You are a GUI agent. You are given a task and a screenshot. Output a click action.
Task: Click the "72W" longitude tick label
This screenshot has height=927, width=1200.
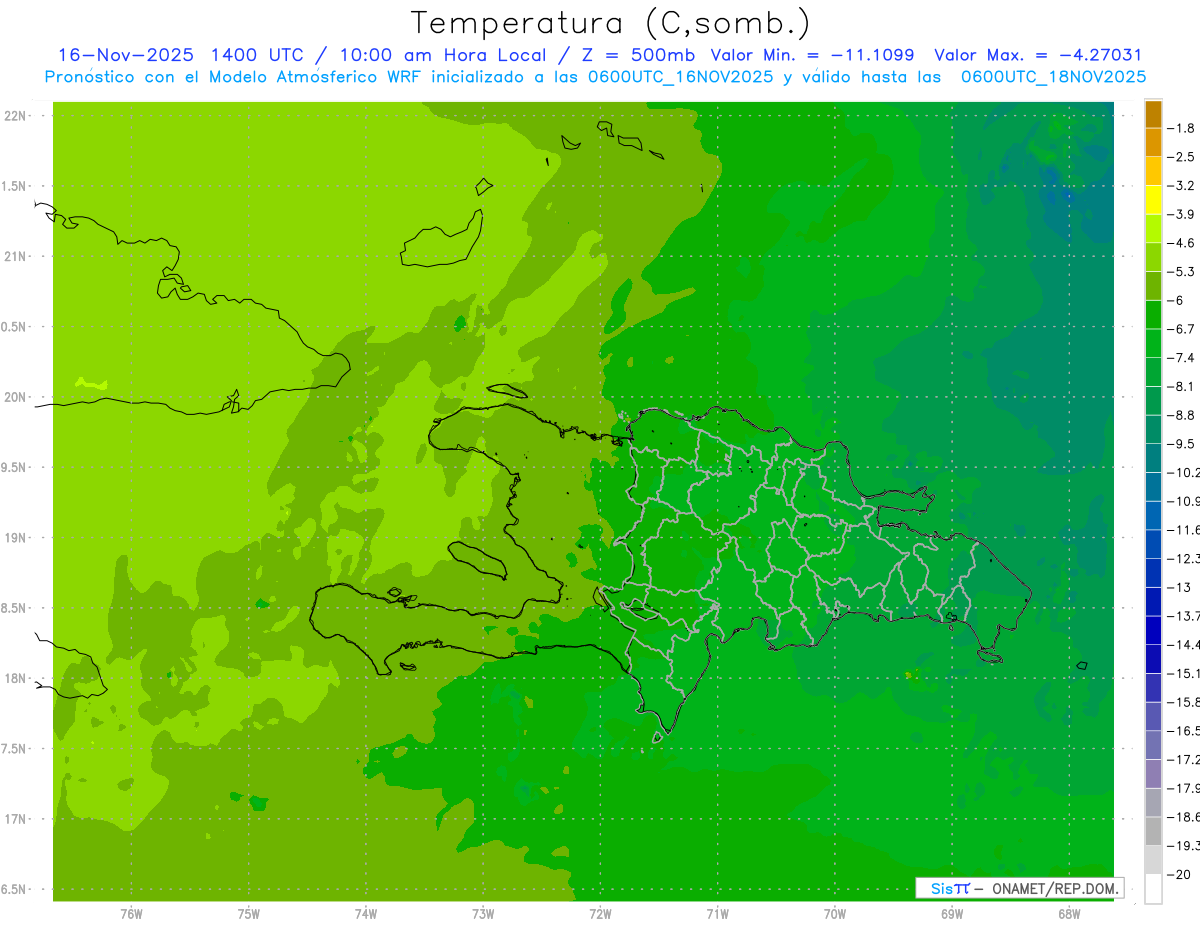coord(601,914)
